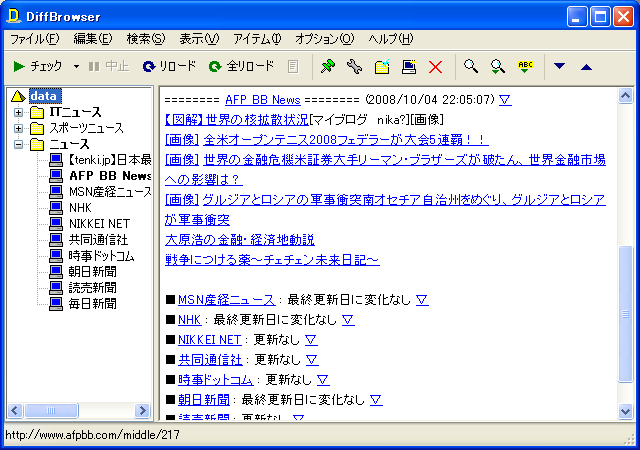This screenshot has height=450, width=640.
Task: Expand the スポーツニュース folder
Action: pos(18,128)
